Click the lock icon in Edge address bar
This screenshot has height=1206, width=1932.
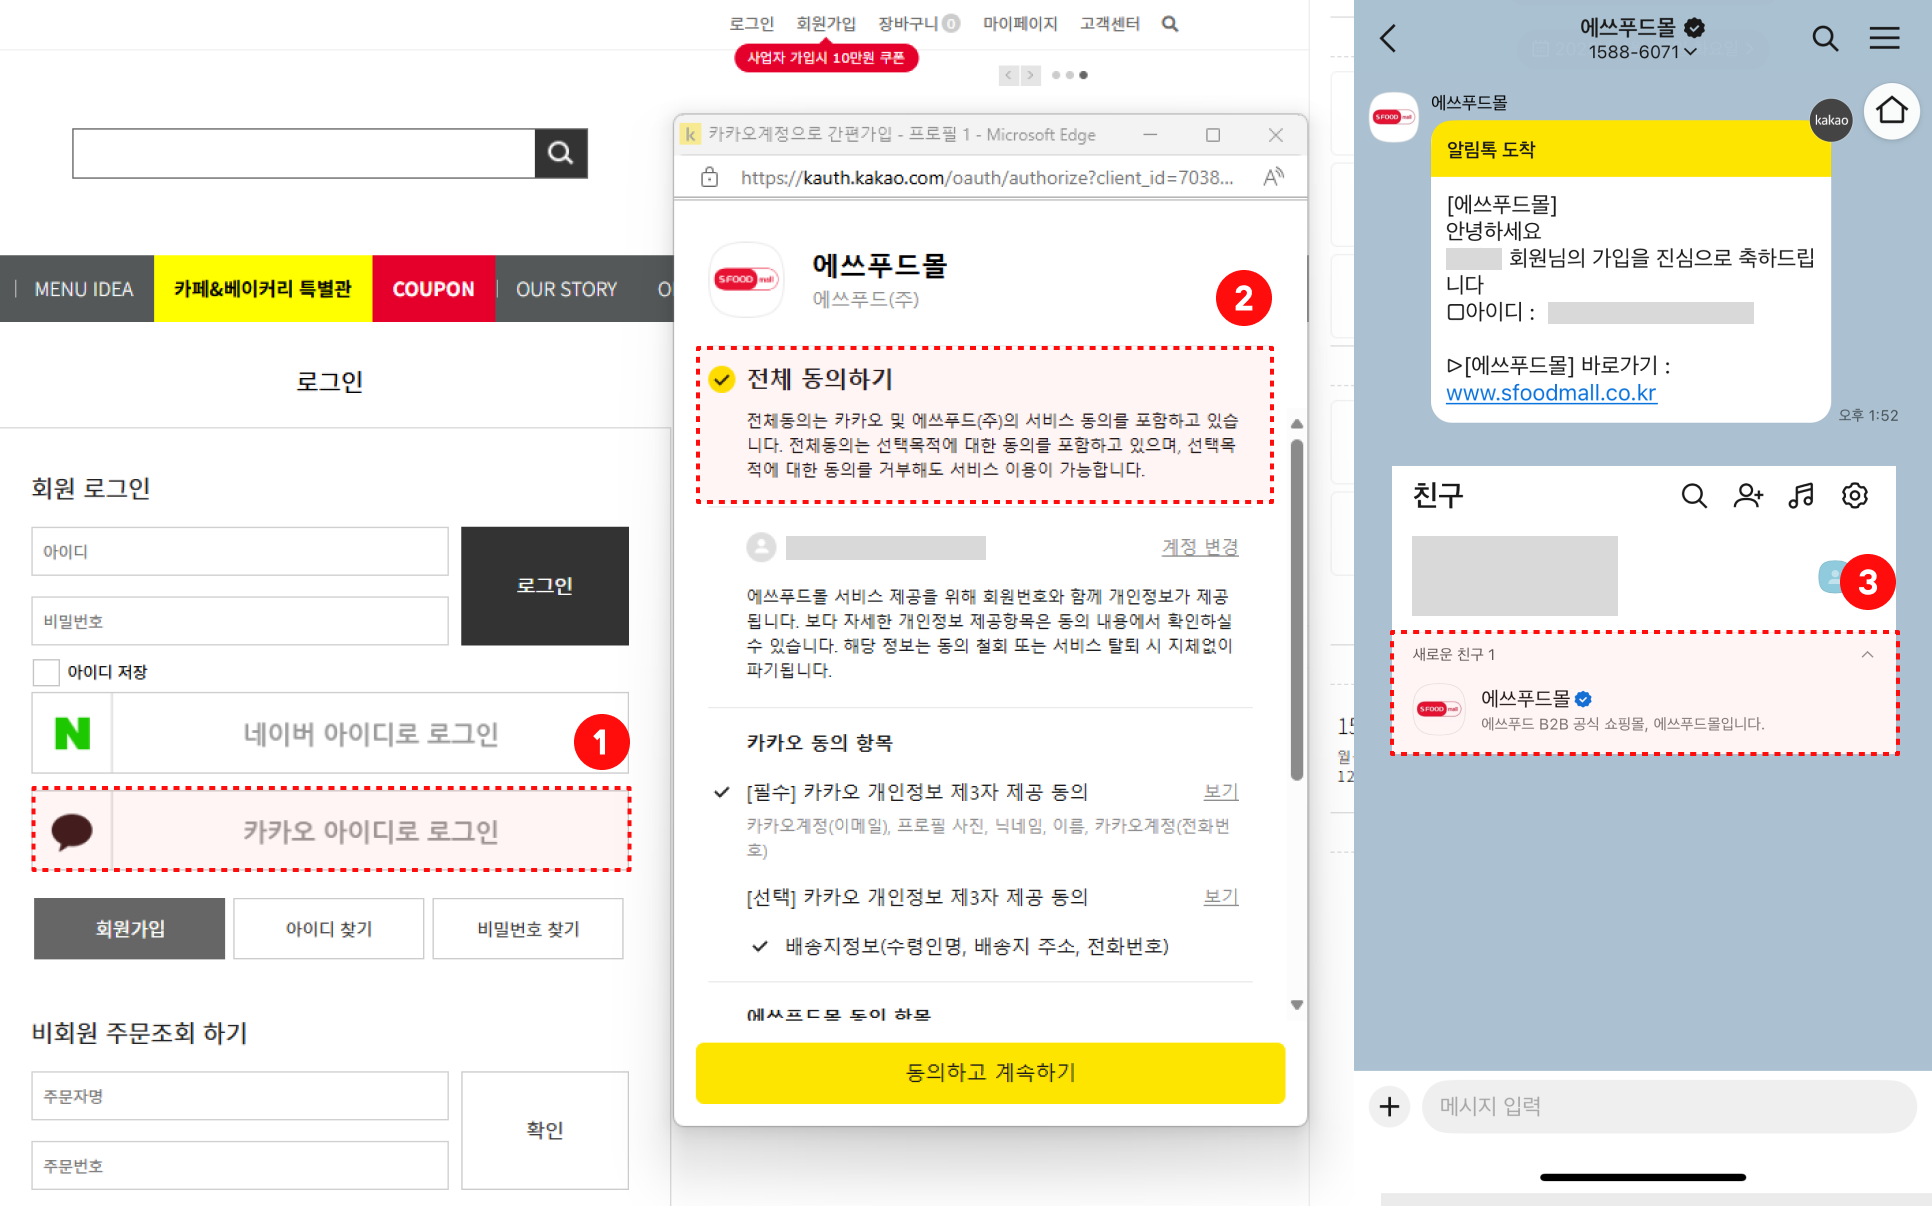(710, 177)
